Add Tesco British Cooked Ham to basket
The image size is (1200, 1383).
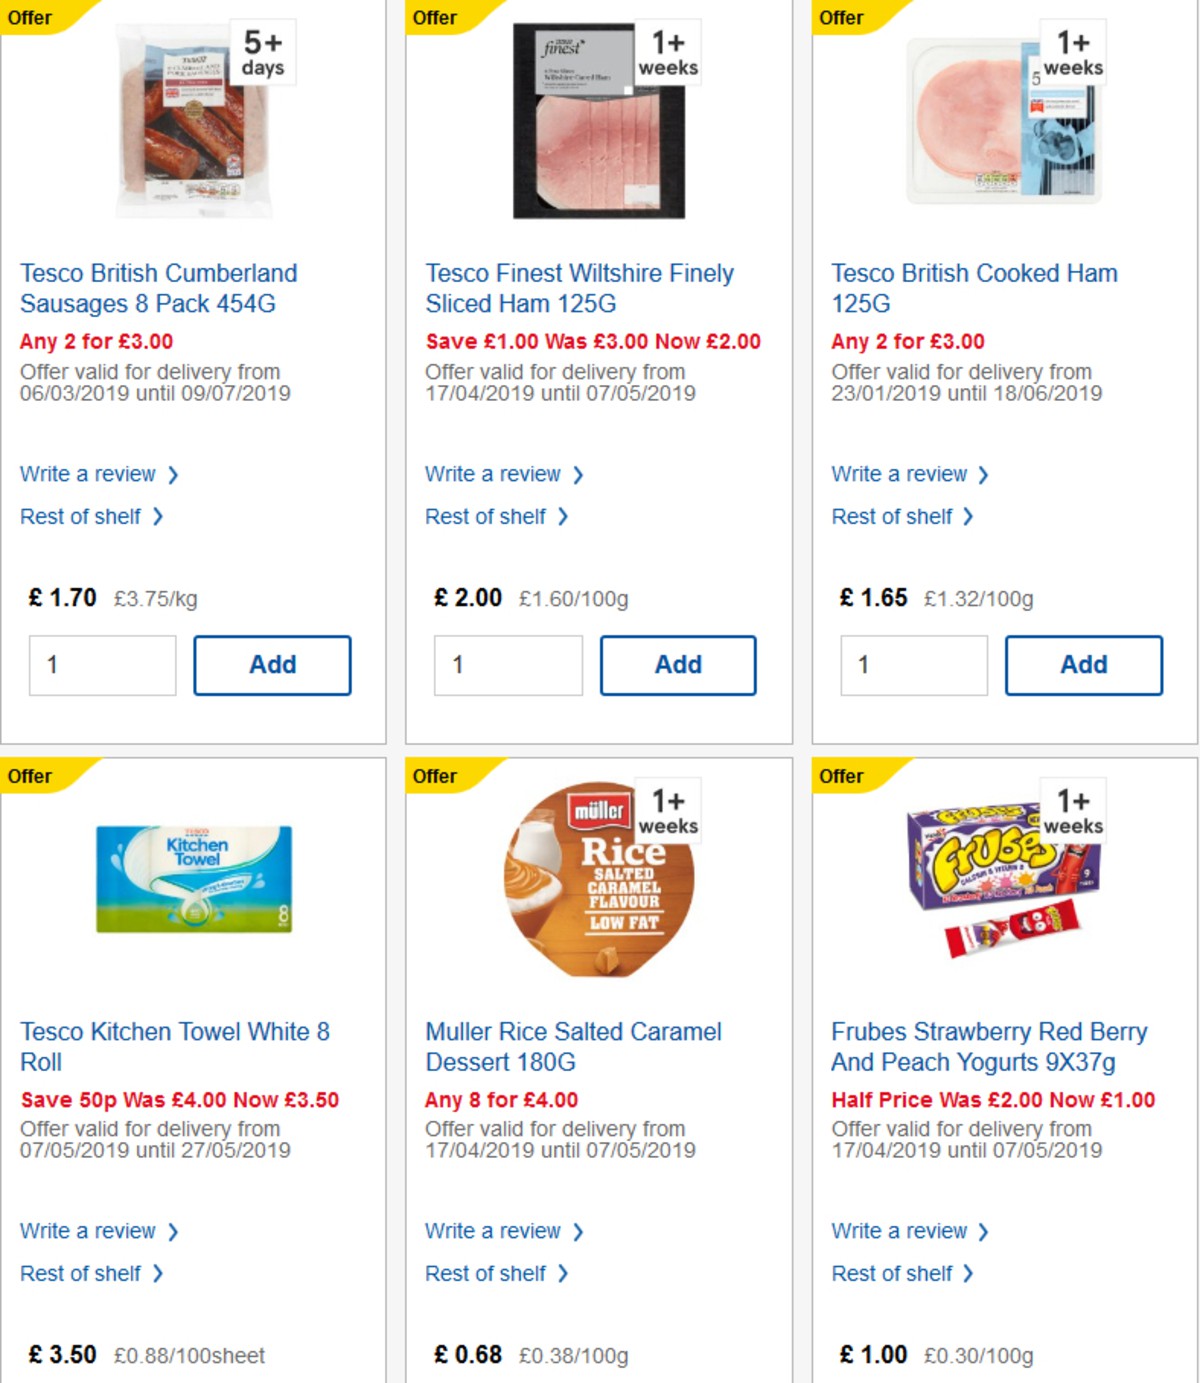point(1084,664)
